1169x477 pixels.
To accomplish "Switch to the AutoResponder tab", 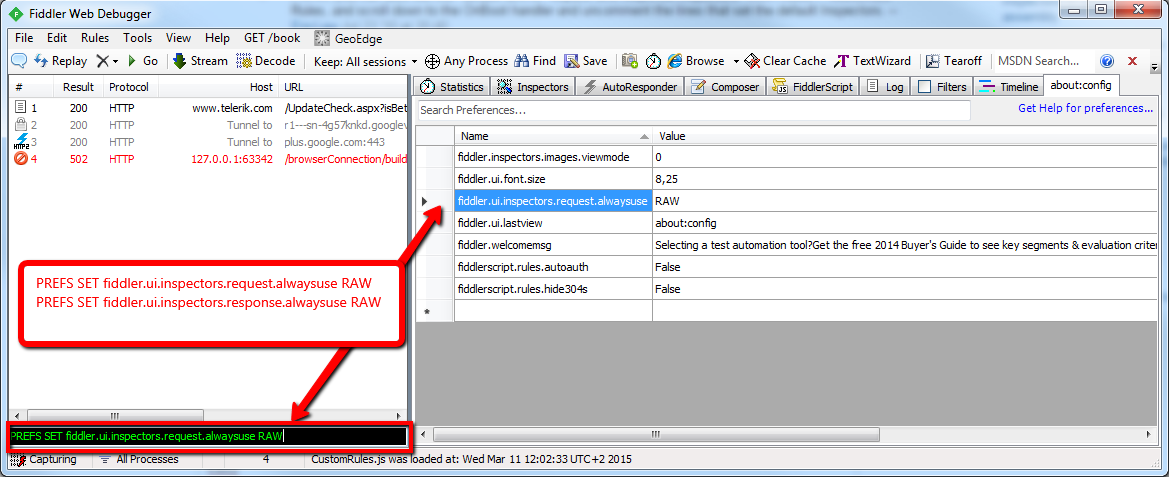I will (631, 86).
